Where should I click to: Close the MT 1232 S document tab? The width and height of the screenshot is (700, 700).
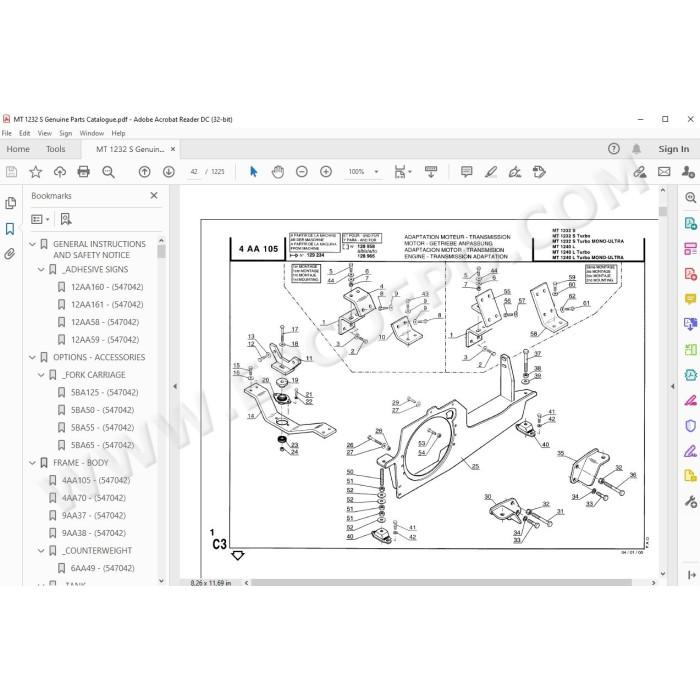pyautogui.click(x=173, y=149)
